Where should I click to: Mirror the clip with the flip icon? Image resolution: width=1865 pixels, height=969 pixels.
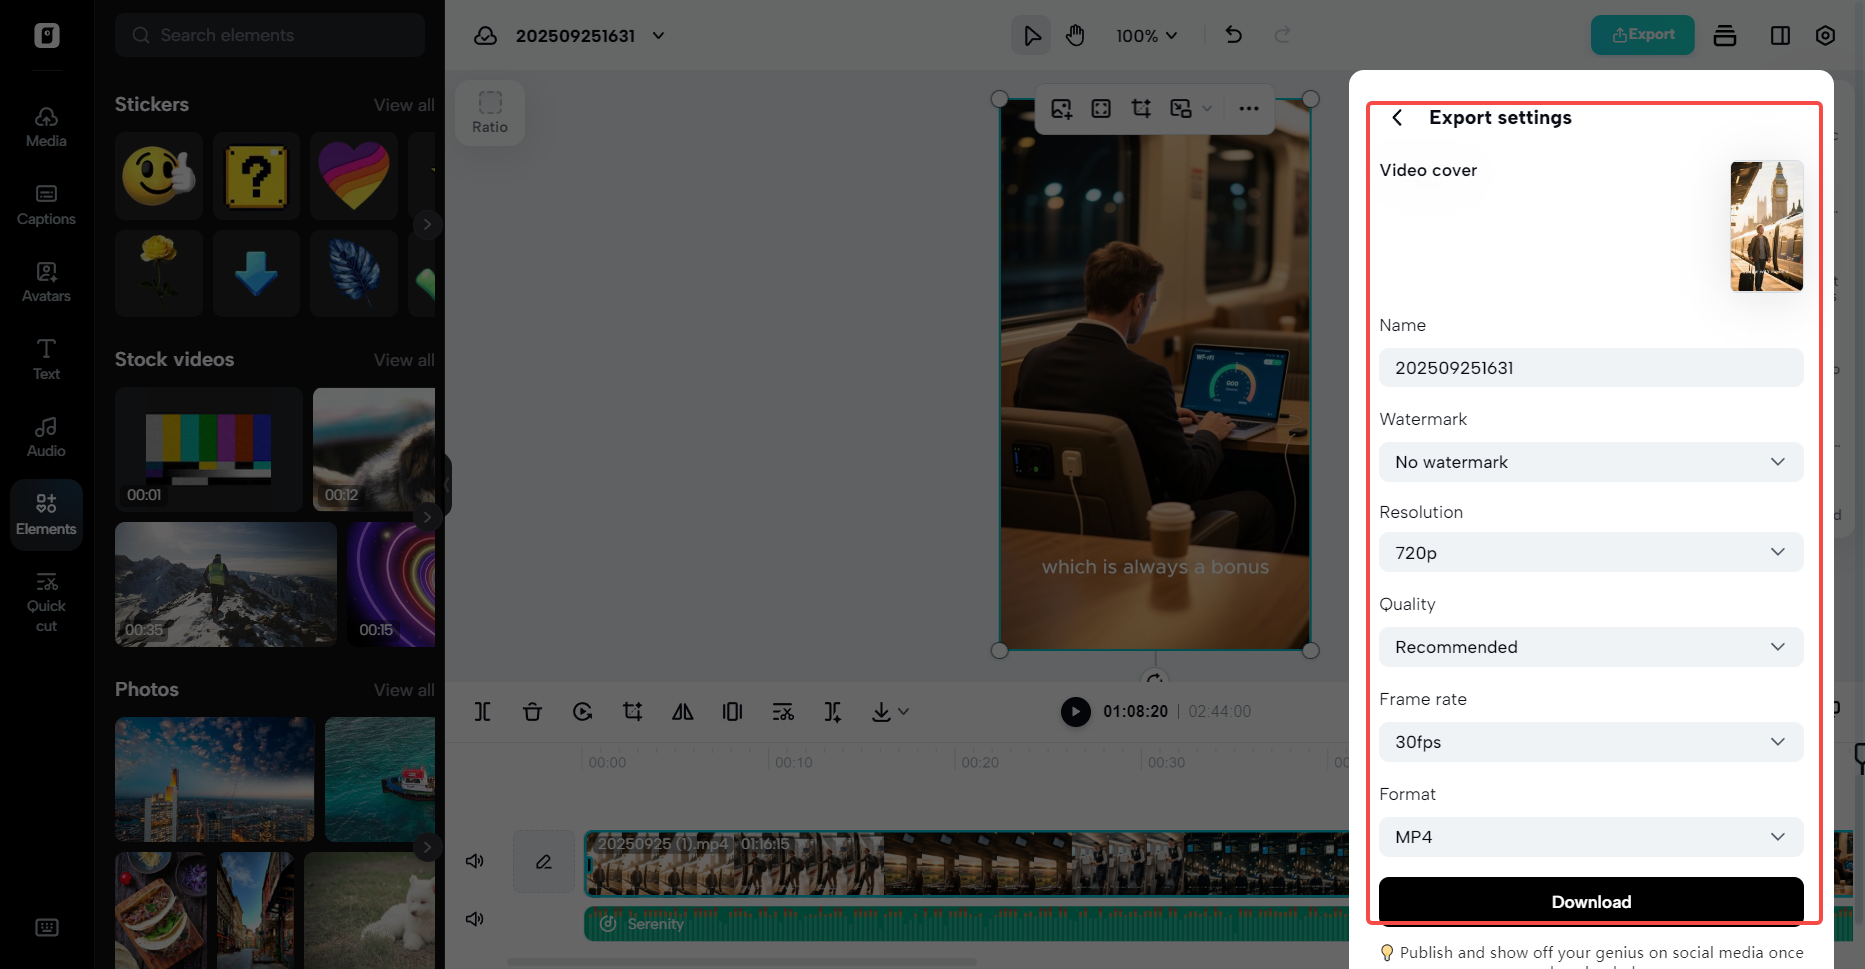pos(683,712)
